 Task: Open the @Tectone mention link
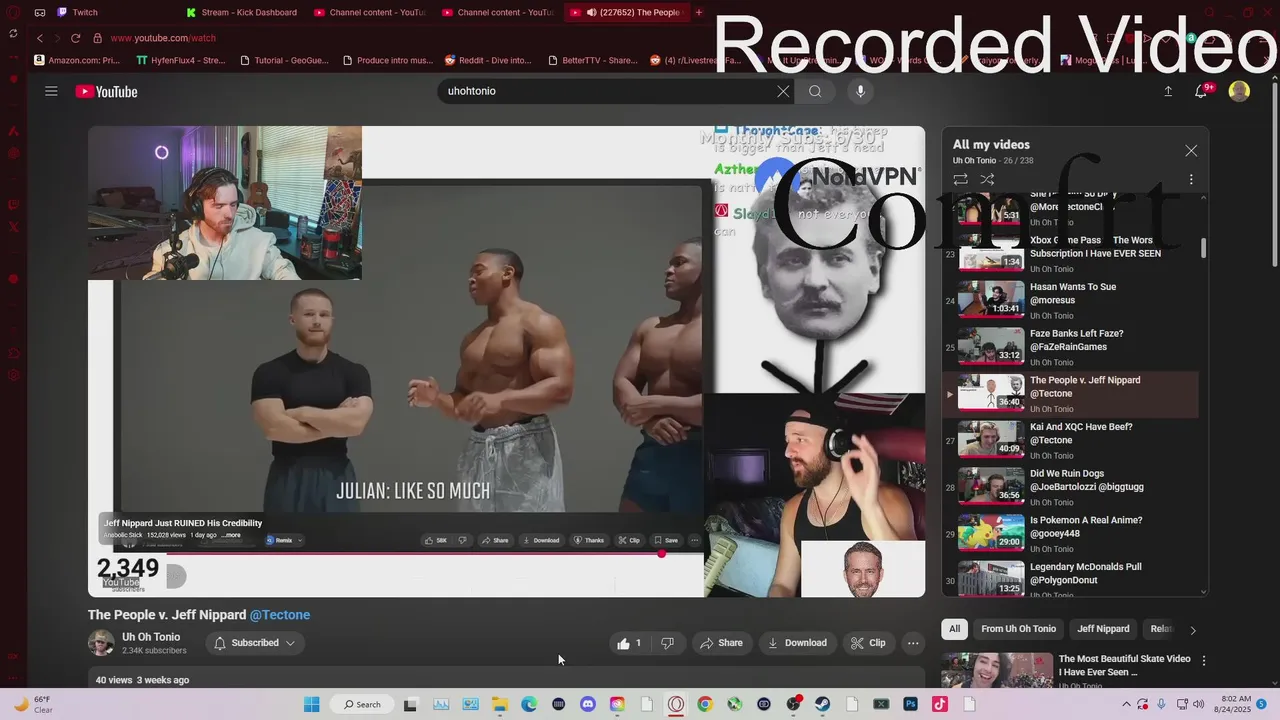[x=280, y=615]
